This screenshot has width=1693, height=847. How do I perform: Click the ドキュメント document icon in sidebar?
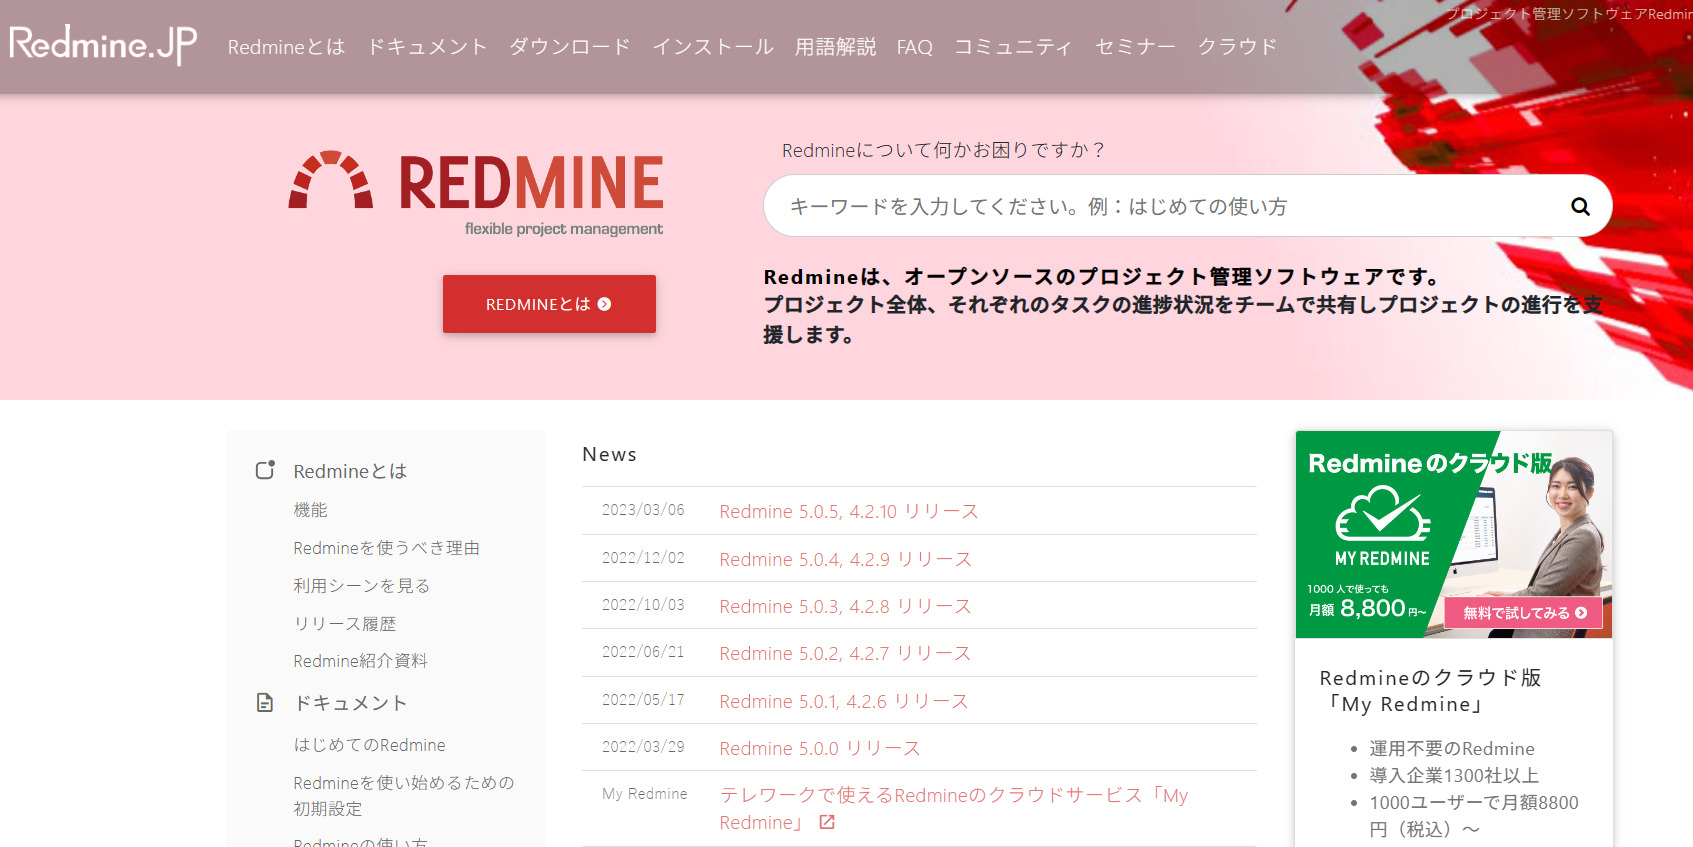[265, 703]
